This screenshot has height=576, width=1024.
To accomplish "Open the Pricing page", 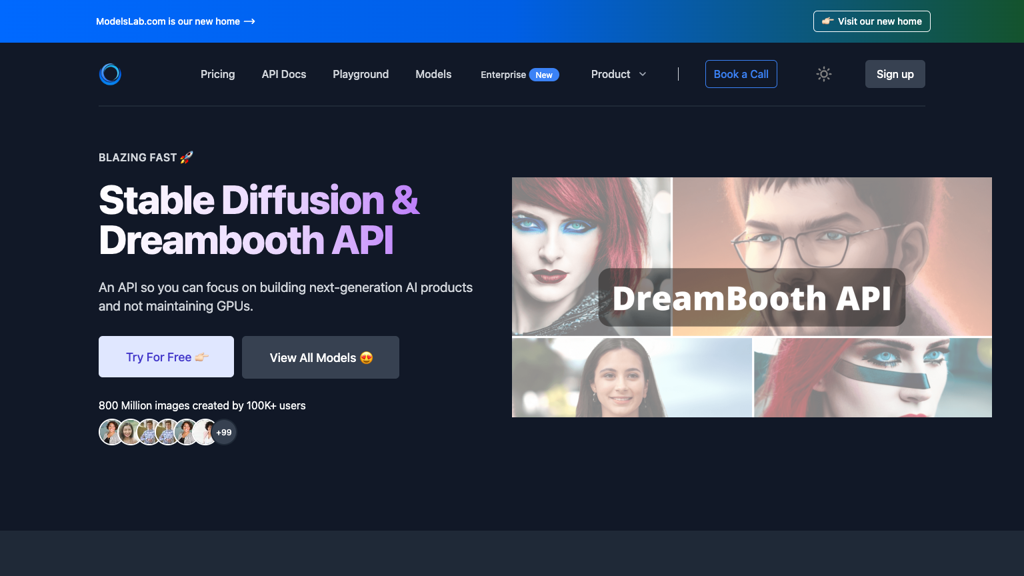I will point(217,74).
